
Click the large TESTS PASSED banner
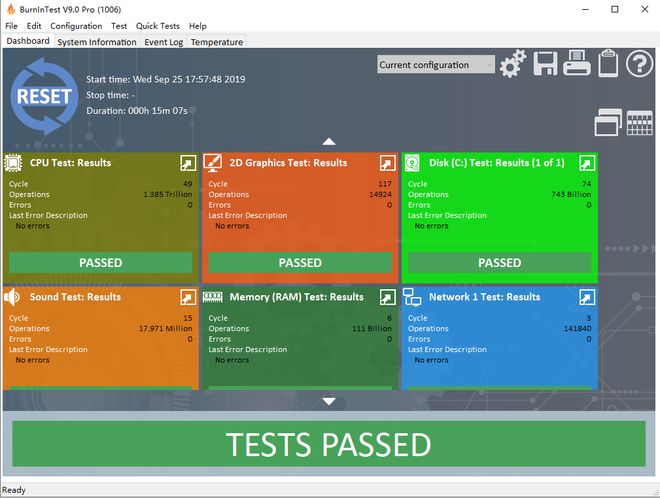click(329, 444)
